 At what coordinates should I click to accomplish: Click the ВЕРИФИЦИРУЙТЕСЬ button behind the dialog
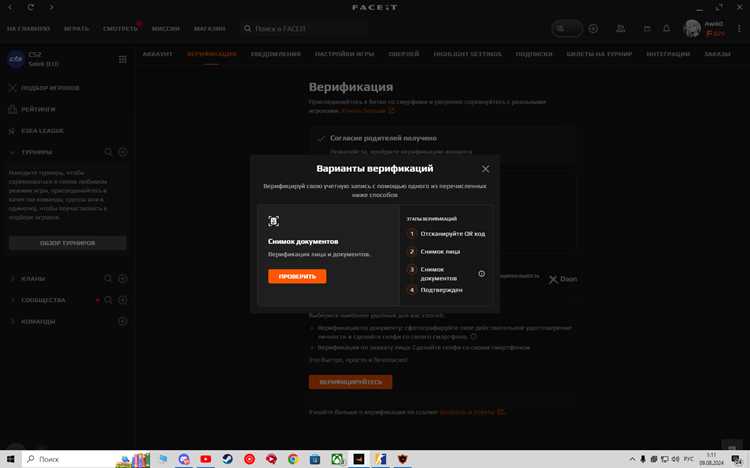coord(350,382)
